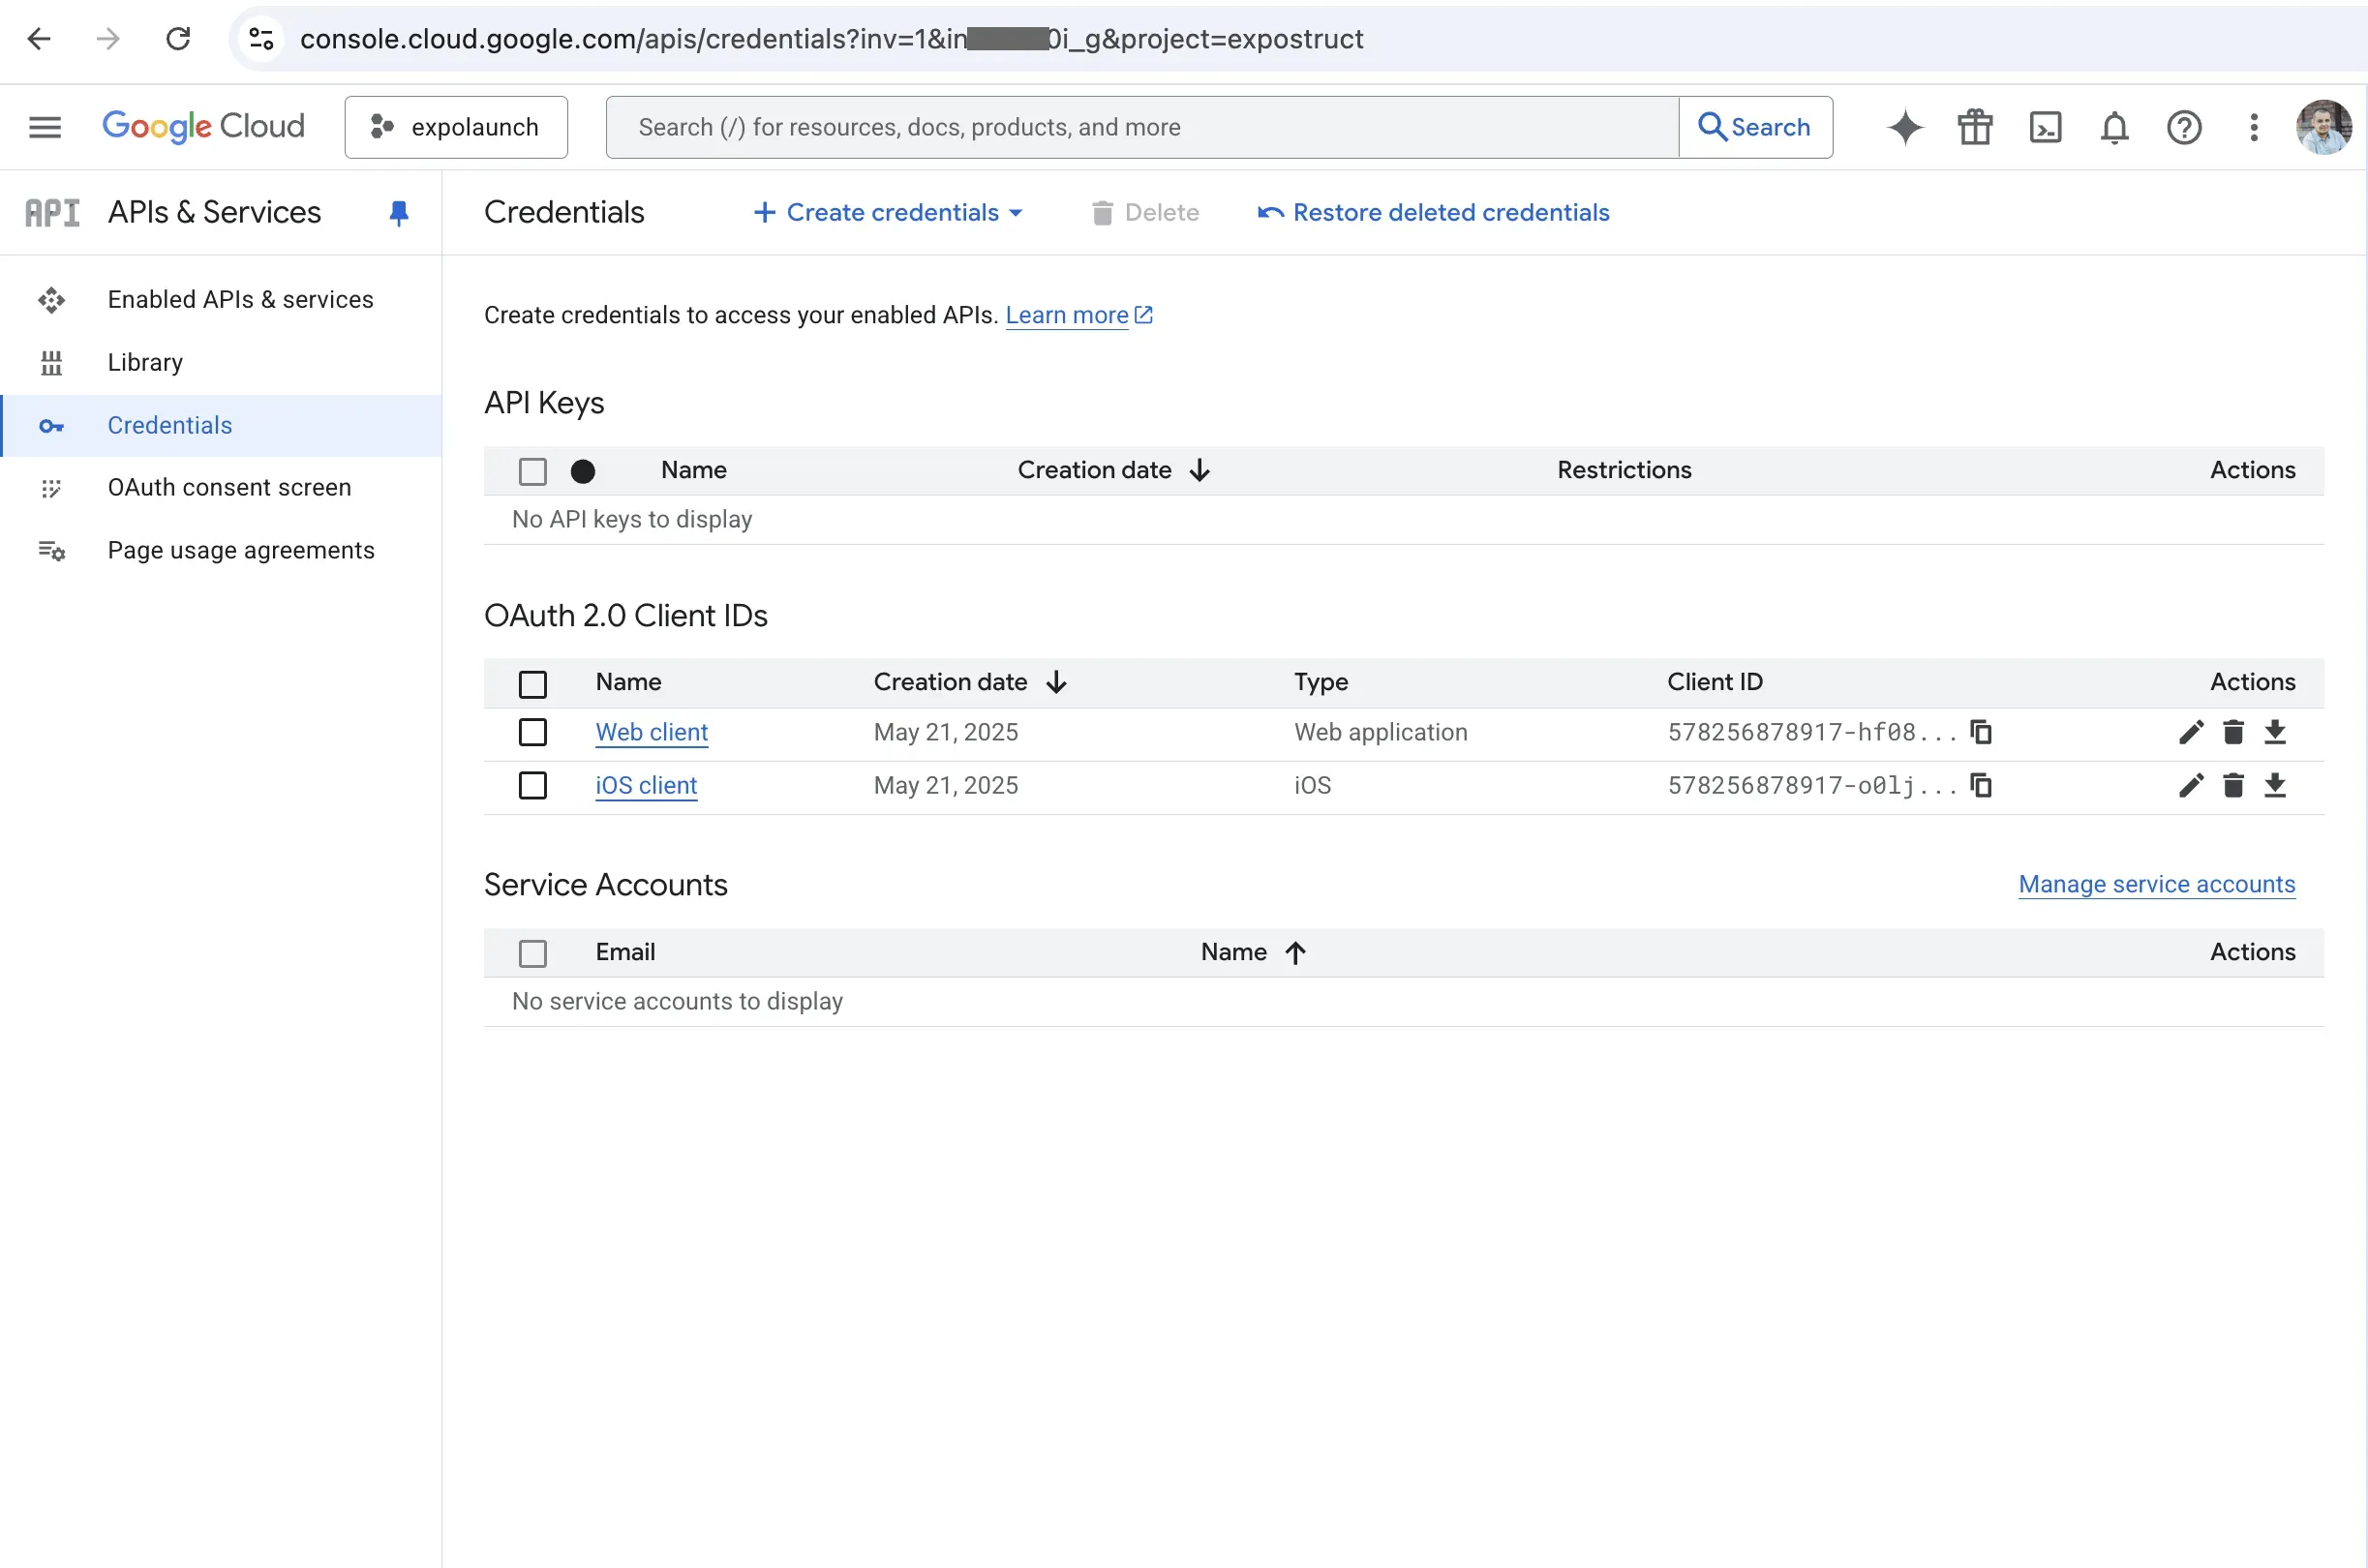The image size is (2368, 1568).
Task: Click the Restrictions column header
Action: (1624, 470)
